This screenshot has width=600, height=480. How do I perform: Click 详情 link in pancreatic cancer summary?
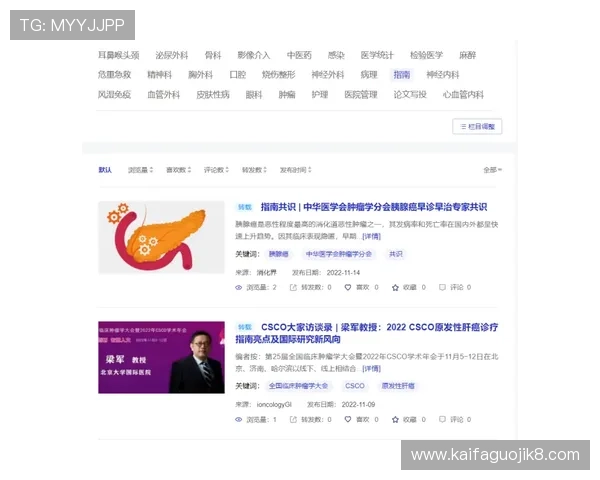coord(371,236)
